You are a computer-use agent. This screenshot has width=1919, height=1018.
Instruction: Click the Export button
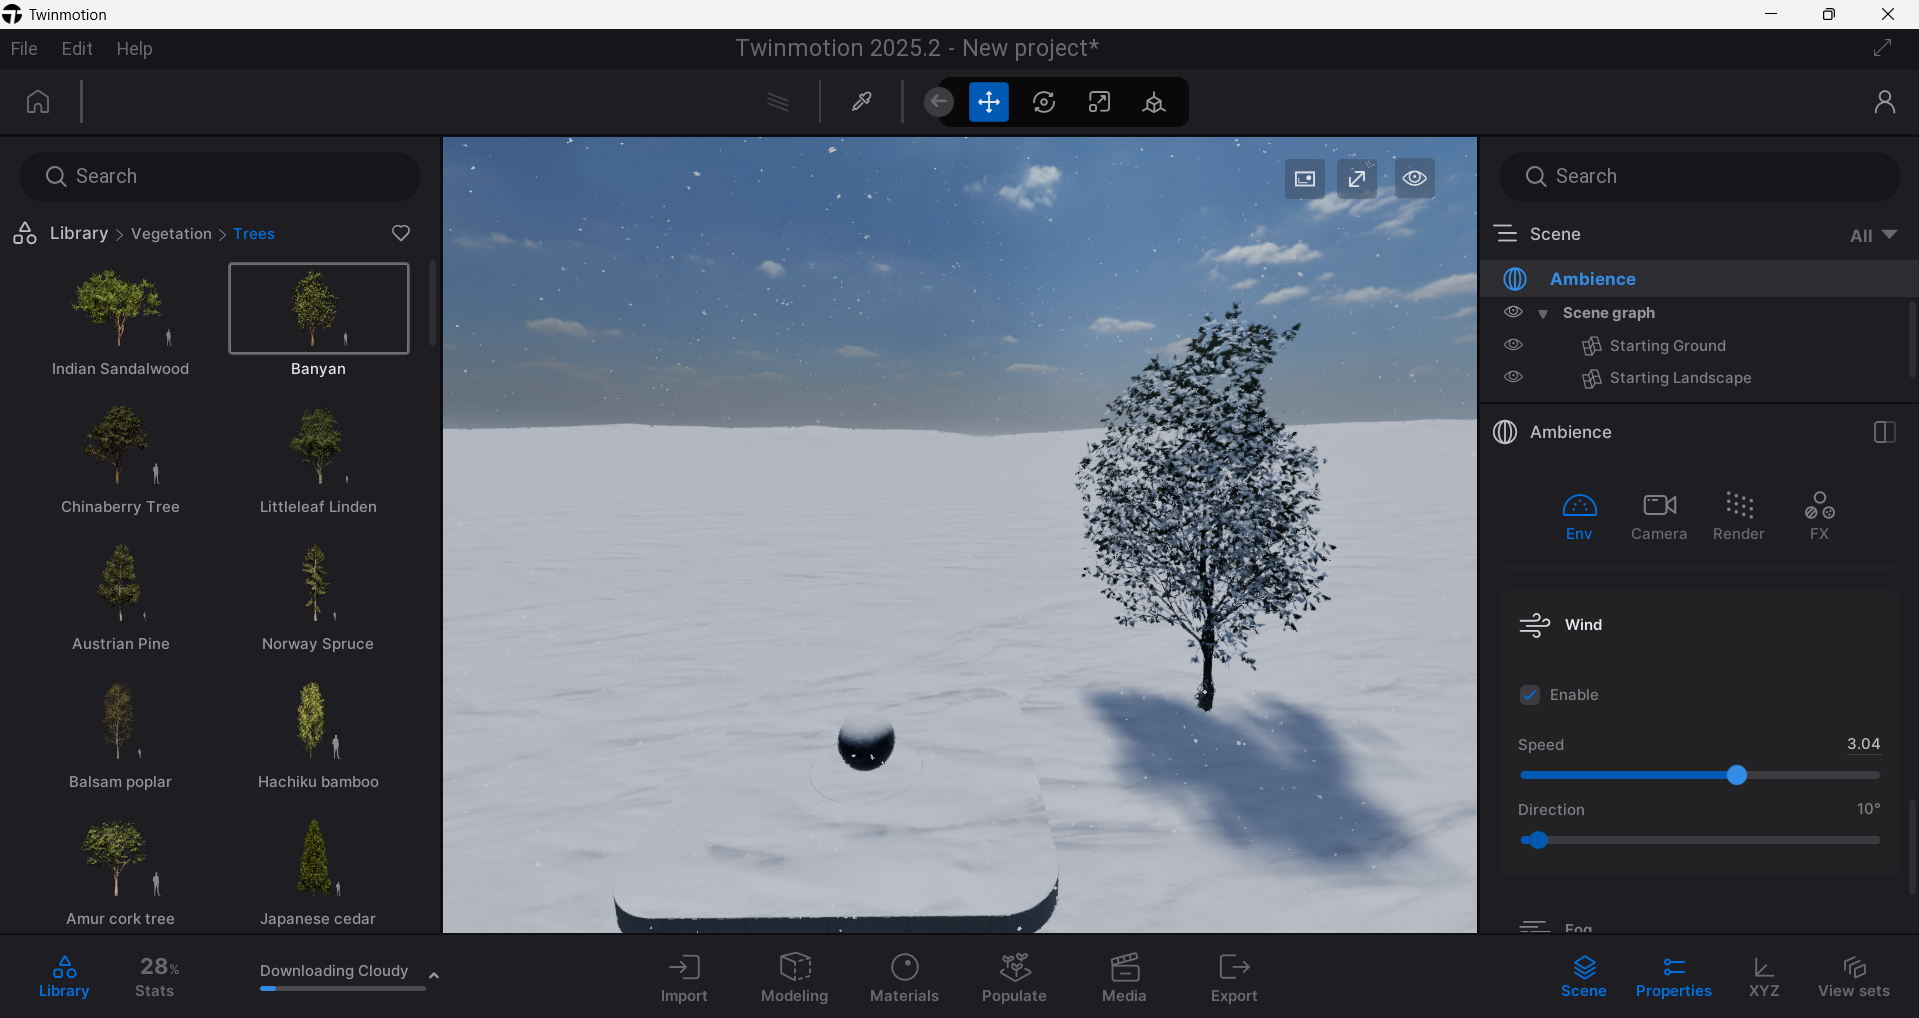point(1234,977)
